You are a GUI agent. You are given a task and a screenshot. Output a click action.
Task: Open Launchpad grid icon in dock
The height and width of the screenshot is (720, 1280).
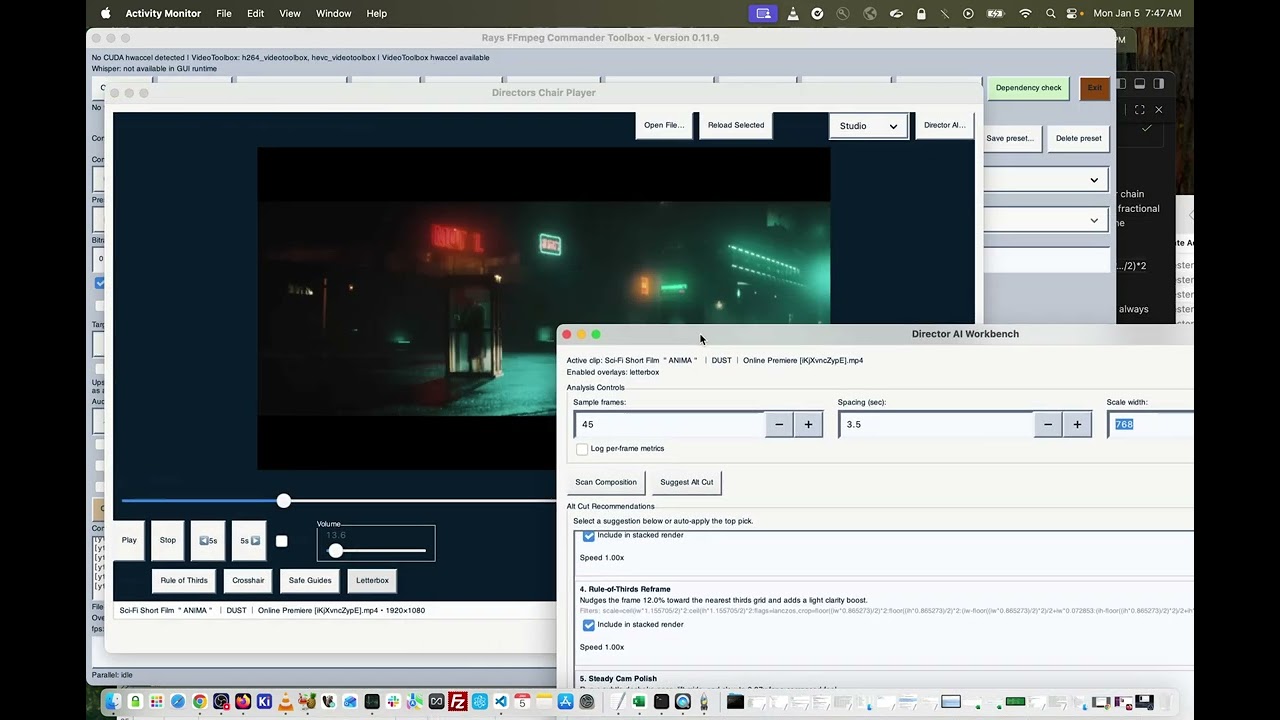point(156,702)
